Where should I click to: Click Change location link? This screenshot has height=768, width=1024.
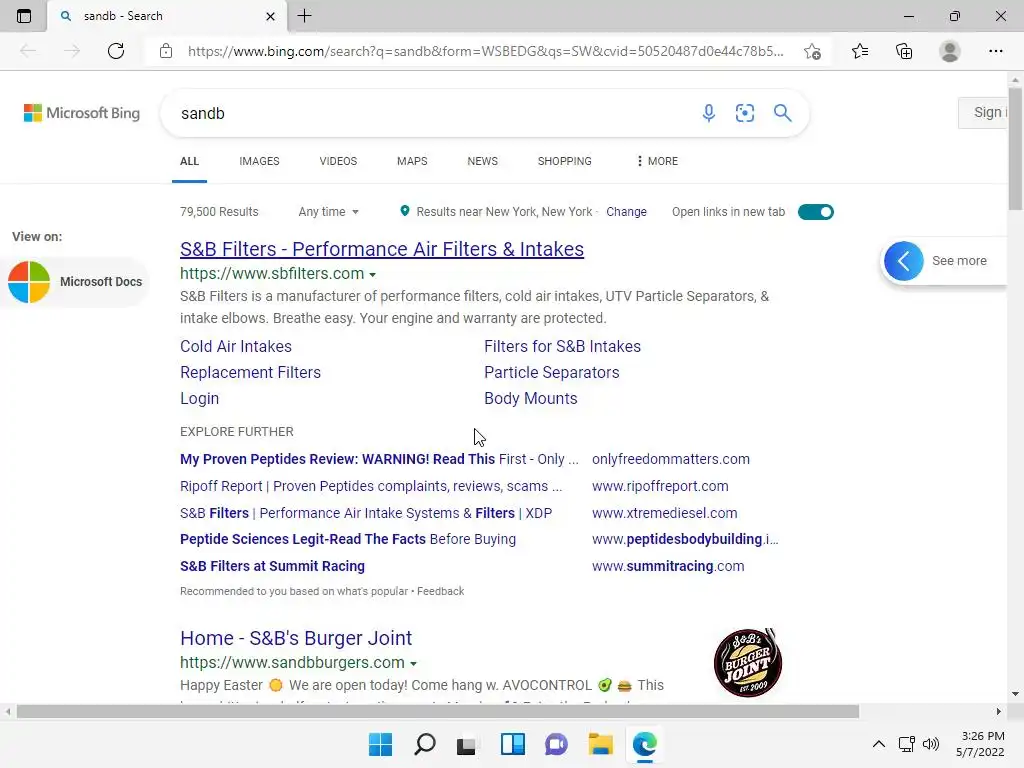pyautogui.click(x=626, y=212)
